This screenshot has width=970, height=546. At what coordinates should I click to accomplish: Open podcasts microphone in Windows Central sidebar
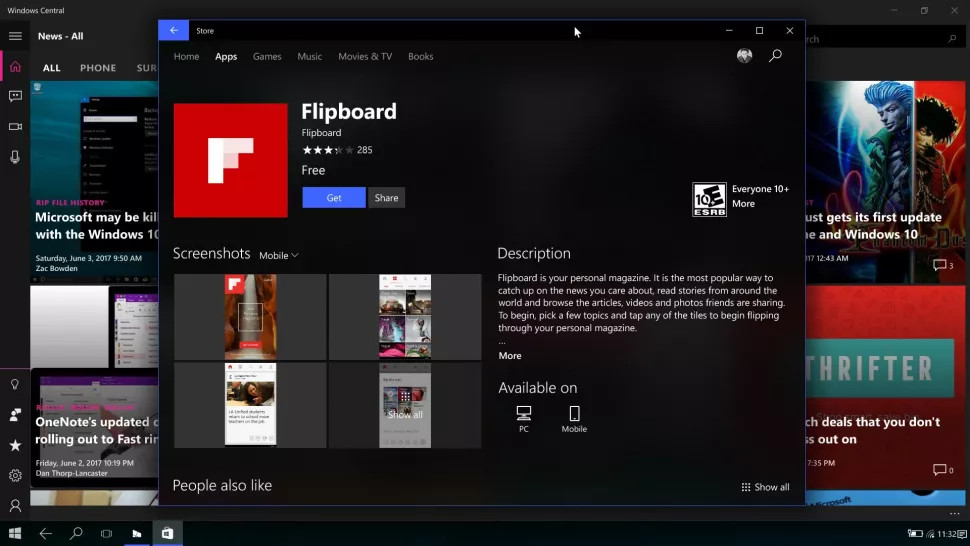15,157
